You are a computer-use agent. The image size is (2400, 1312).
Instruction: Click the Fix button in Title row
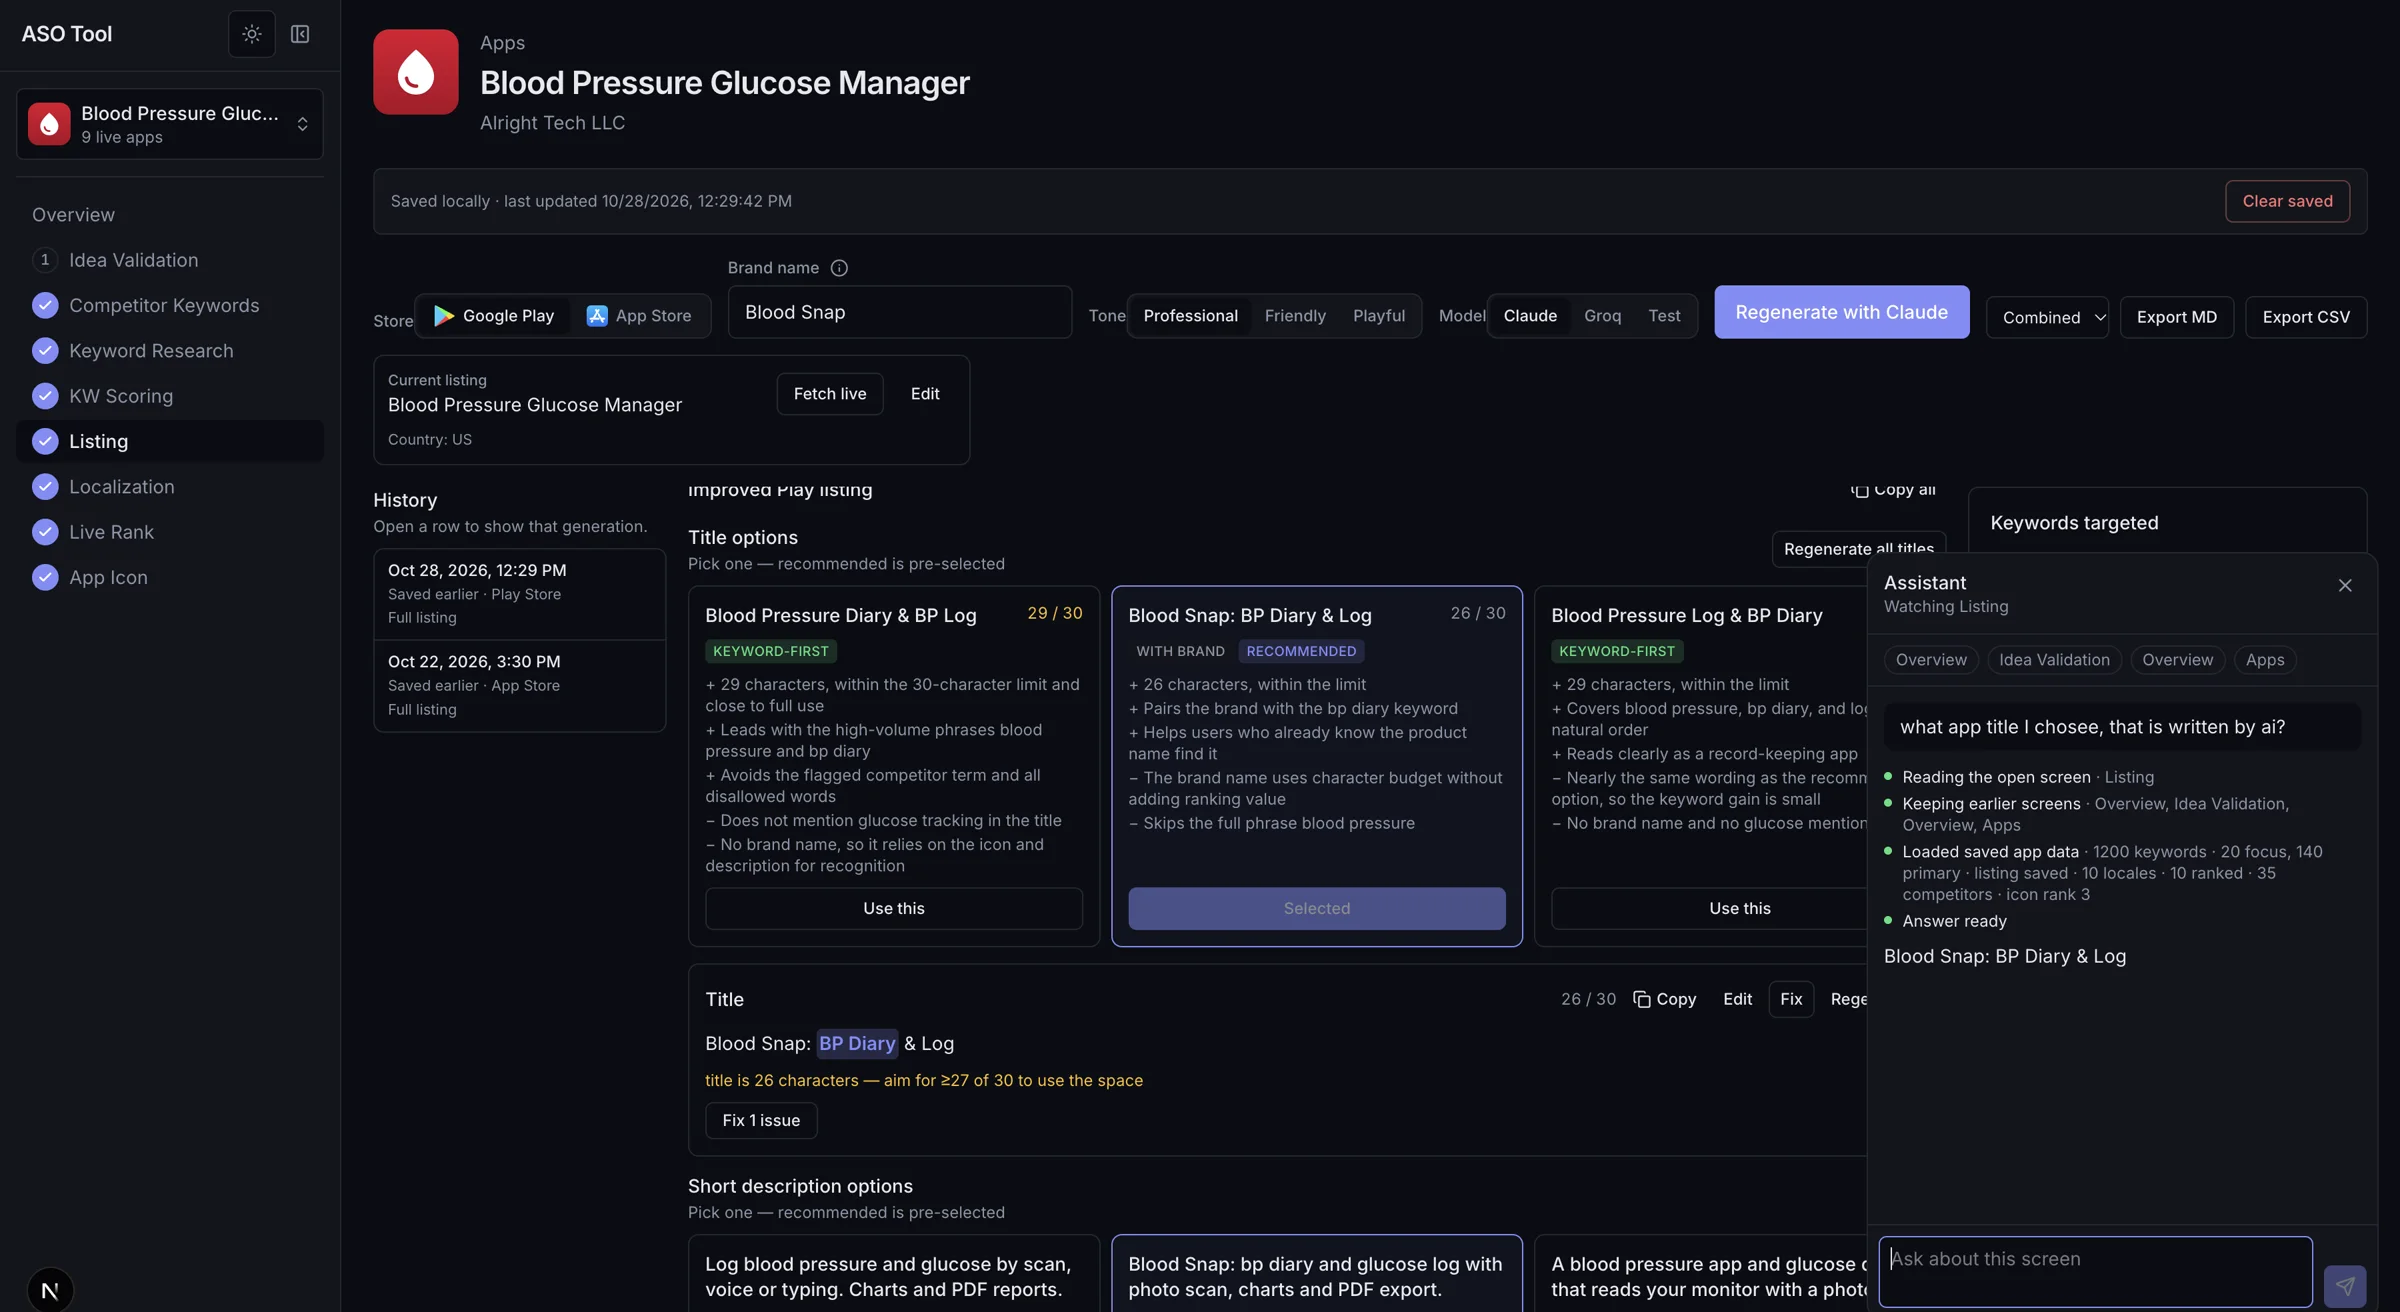(1791, 999)
